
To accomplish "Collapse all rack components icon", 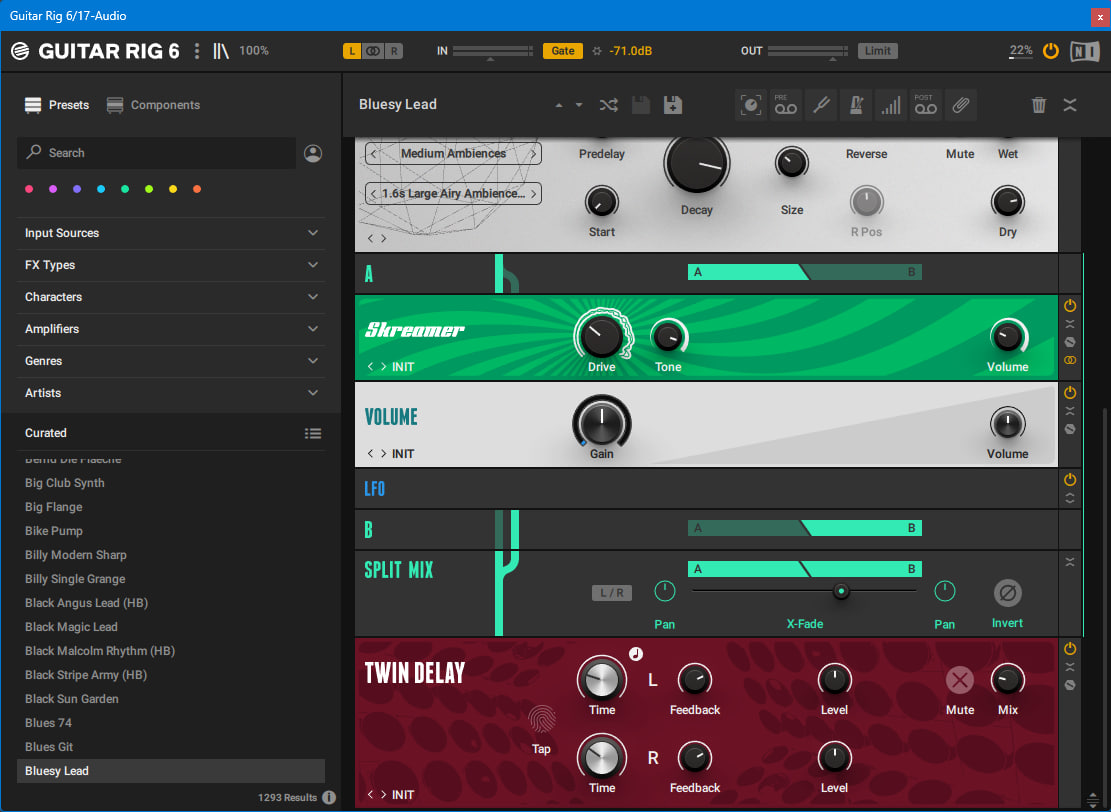I will tap(1070, 106).
